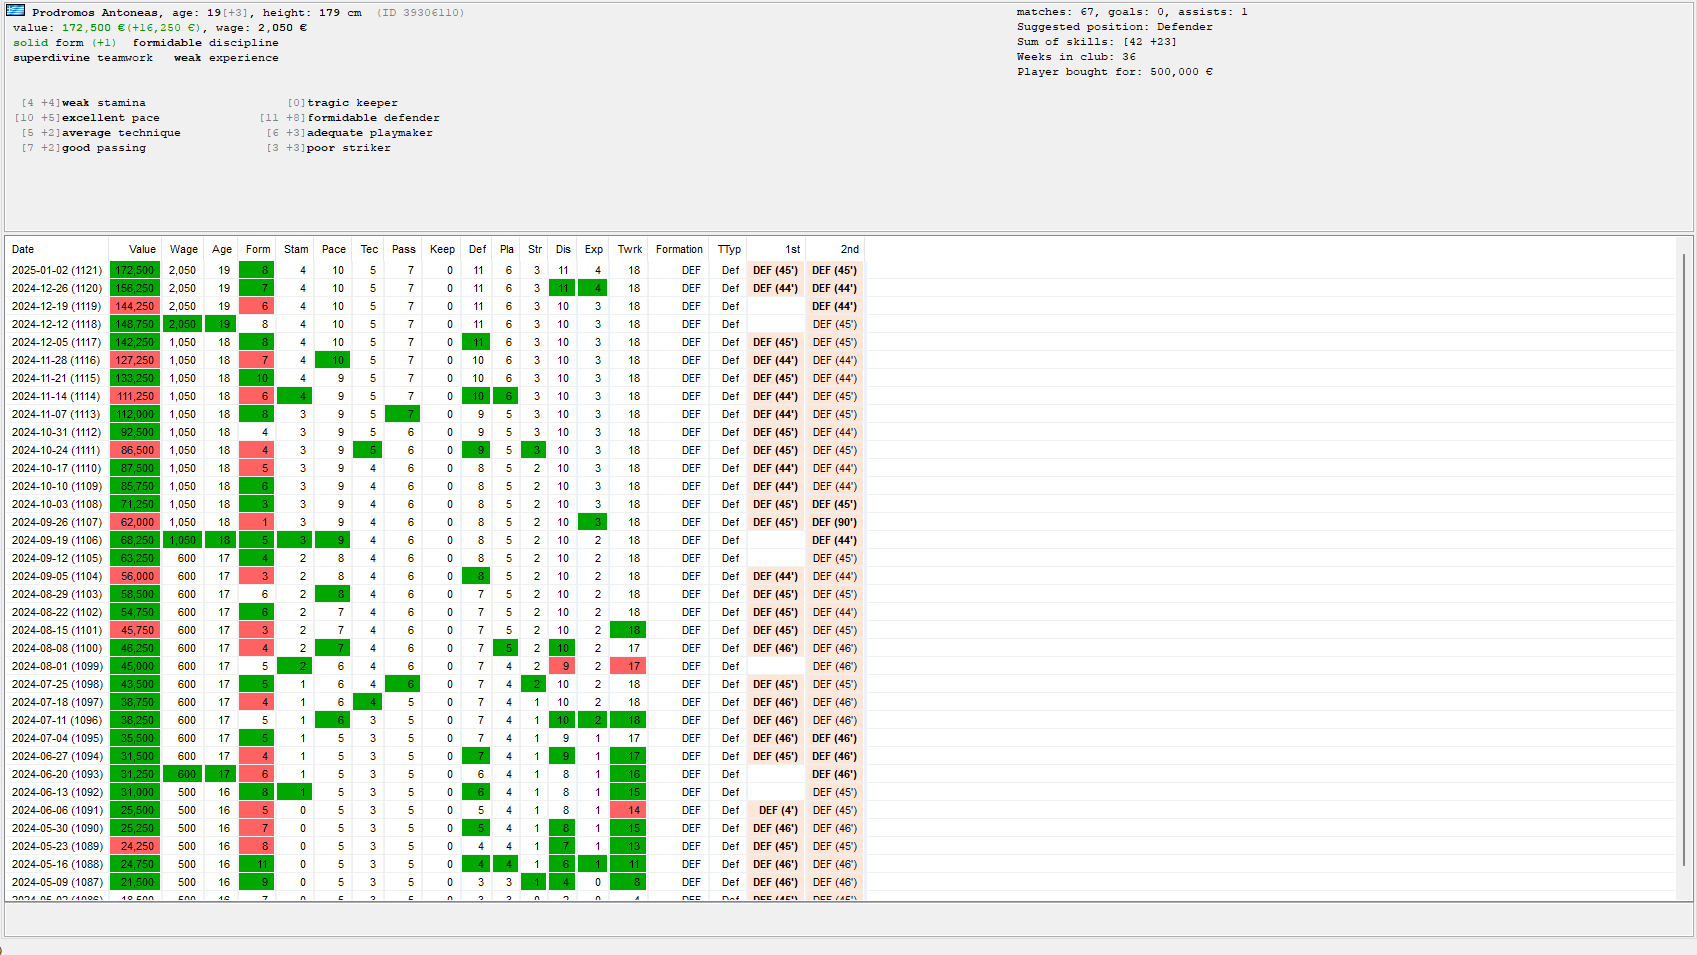1697x955 pixels.
Task: Click the Twrk column header
Action: pos(629,249)
